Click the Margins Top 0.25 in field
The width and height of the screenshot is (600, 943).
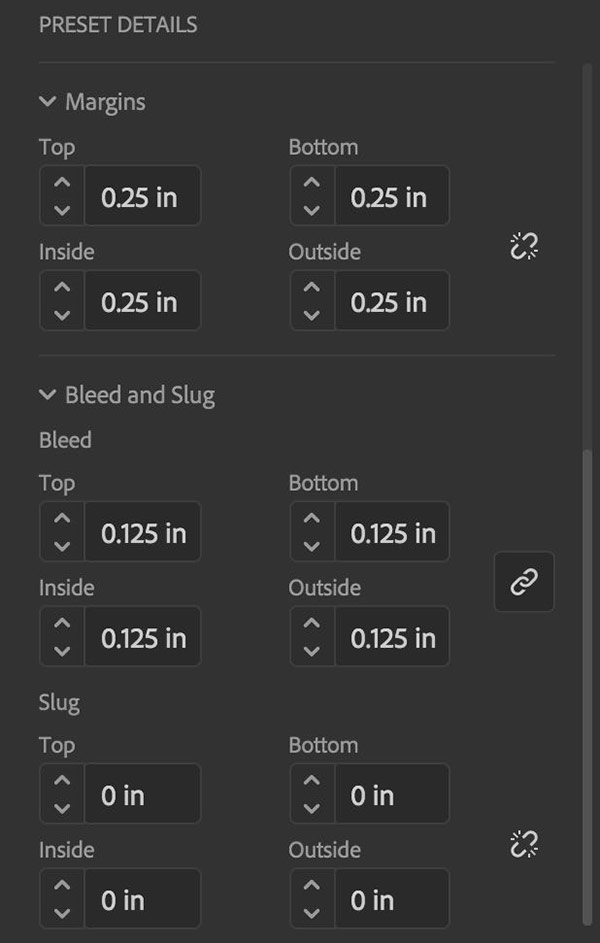[x=142, y=196]
